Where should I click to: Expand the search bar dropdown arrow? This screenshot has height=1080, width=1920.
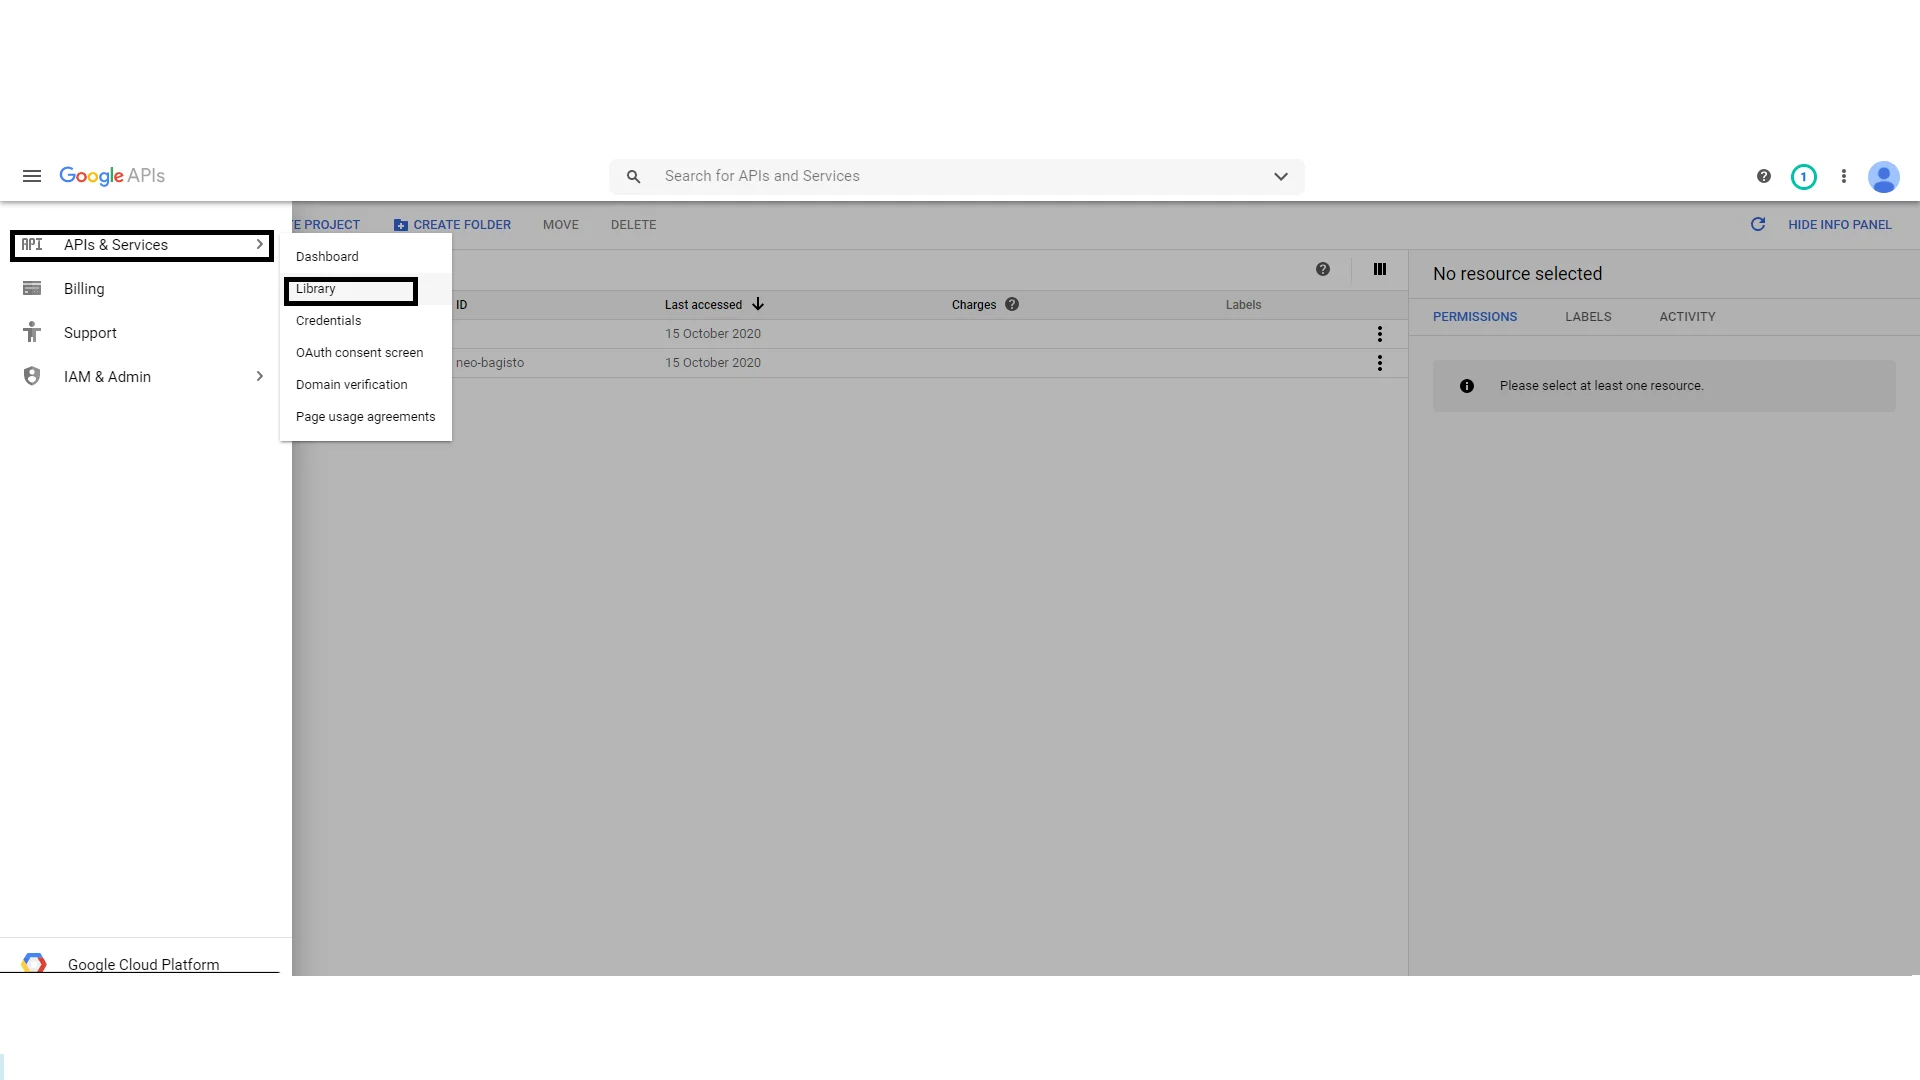click(x=1280, y=177)
